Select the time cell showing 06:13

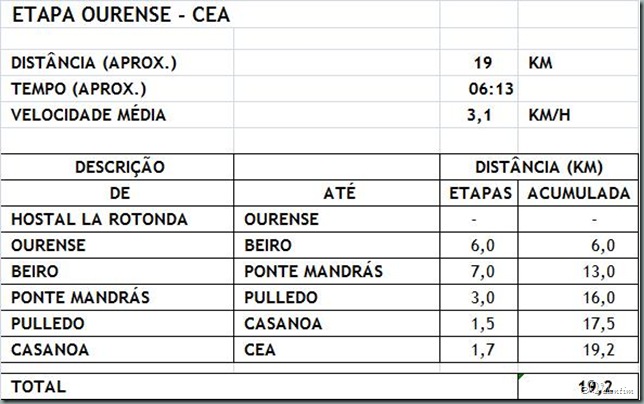click(x=478, y=89)
